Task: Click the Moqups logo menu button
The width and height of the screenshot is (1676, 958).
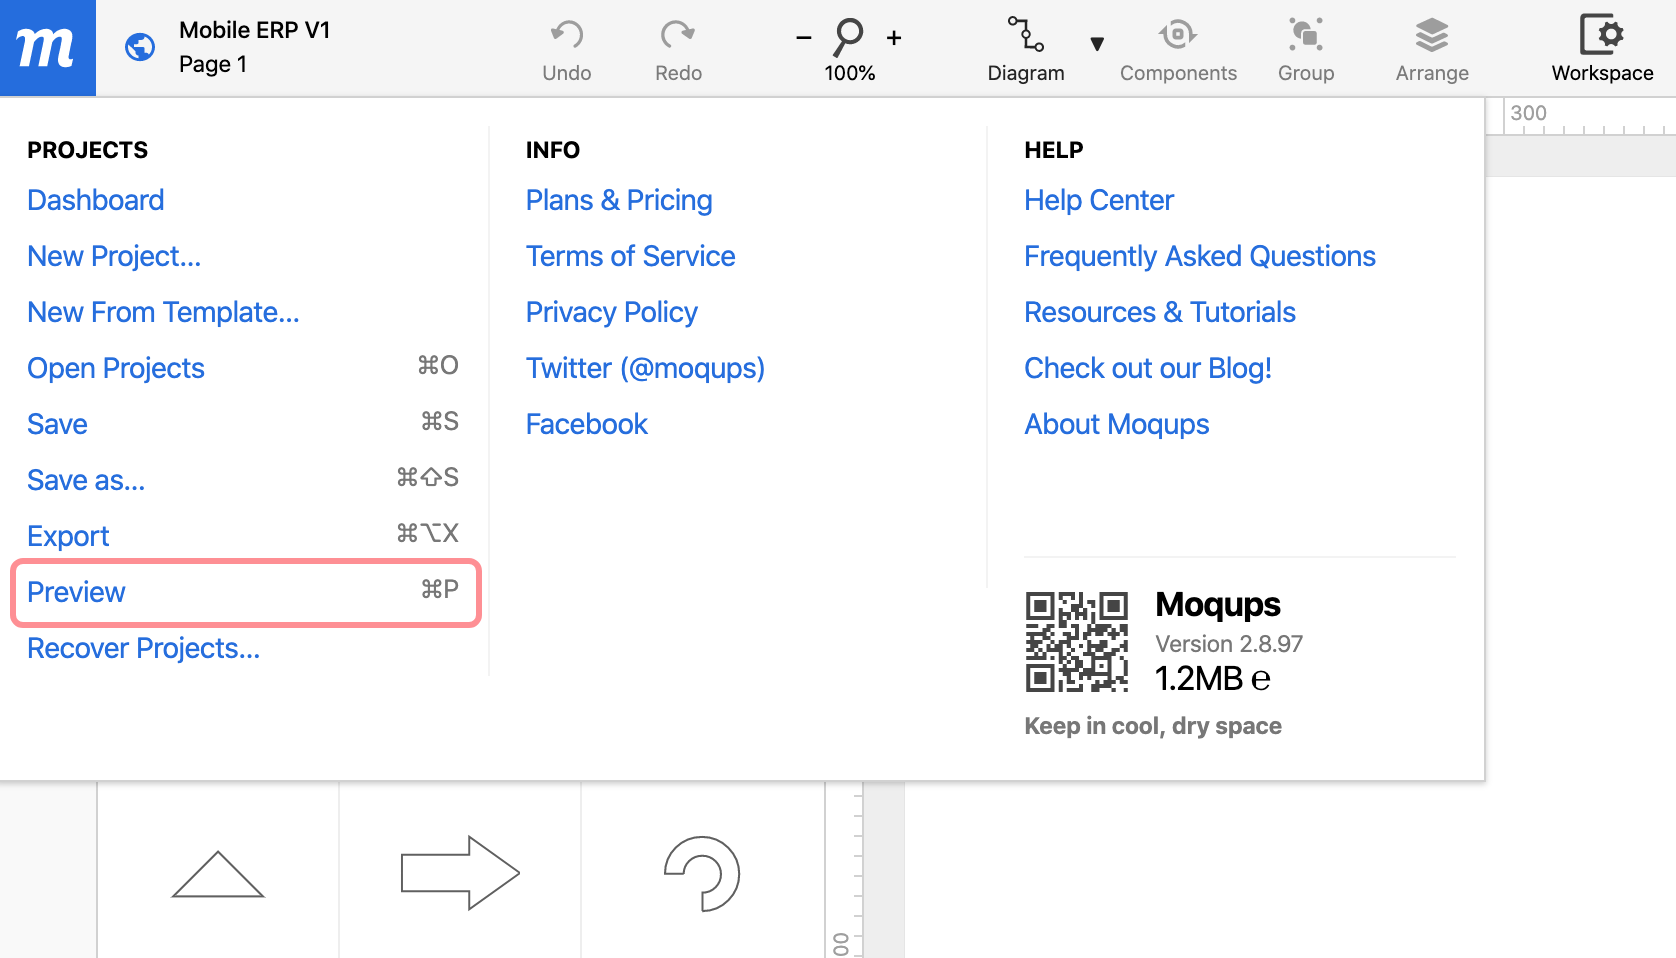Action: tap(47, 47)
